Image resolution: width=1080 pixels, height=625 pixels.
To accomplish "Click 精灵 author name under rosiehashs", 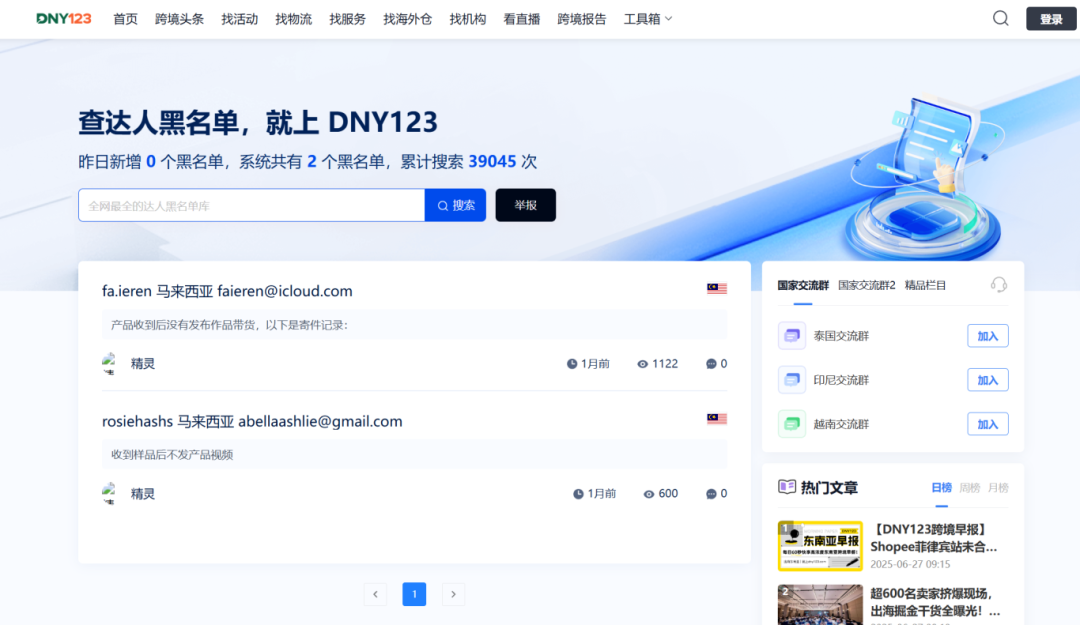I will 143,494.
